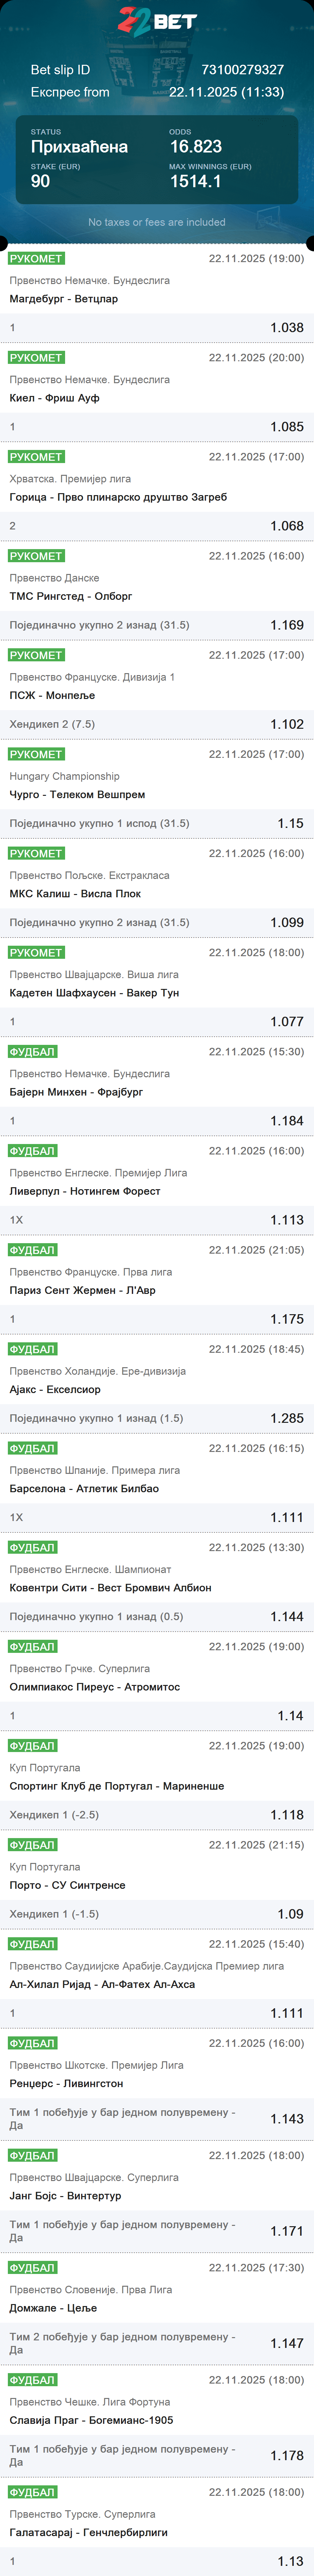314x2576 pixels.
Task: Open the Кил - Фриш Ауф match
Action: click(x=54, y=398)
